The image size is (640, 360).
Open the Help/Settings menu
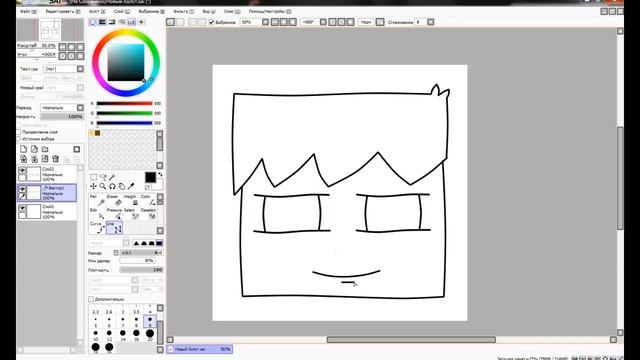(270, 11)
